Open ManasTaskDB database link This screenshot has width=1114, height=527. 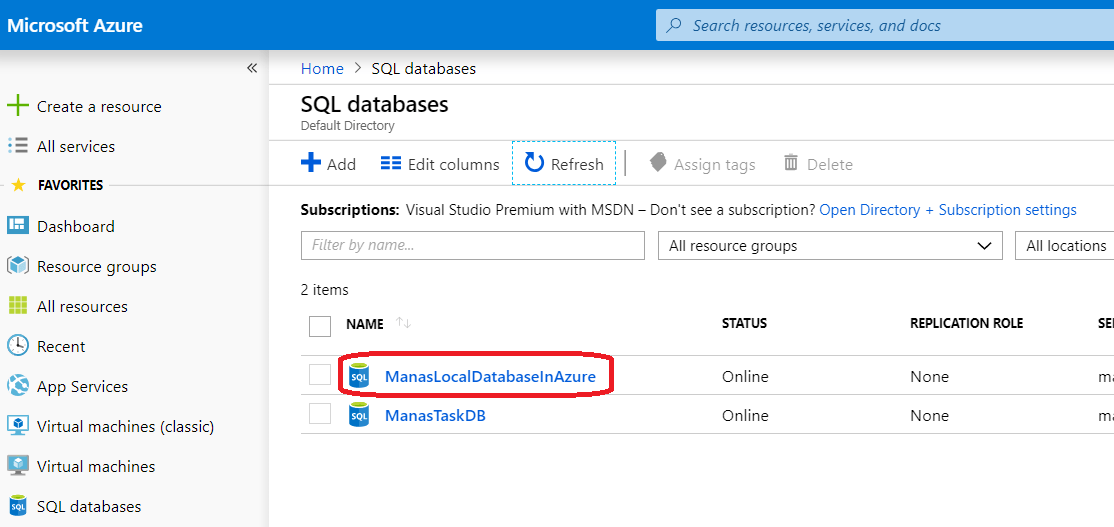pos(436,415)
